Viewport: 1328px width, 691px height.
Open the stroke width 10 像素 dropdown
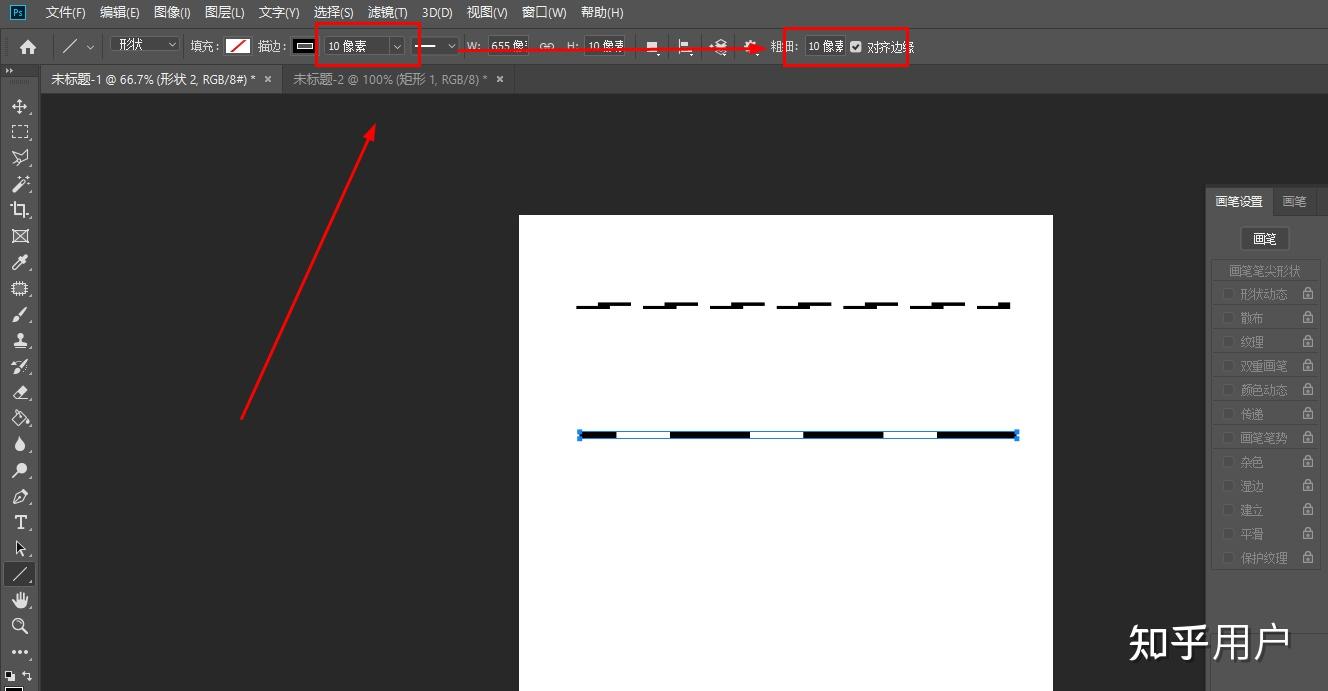397,46
